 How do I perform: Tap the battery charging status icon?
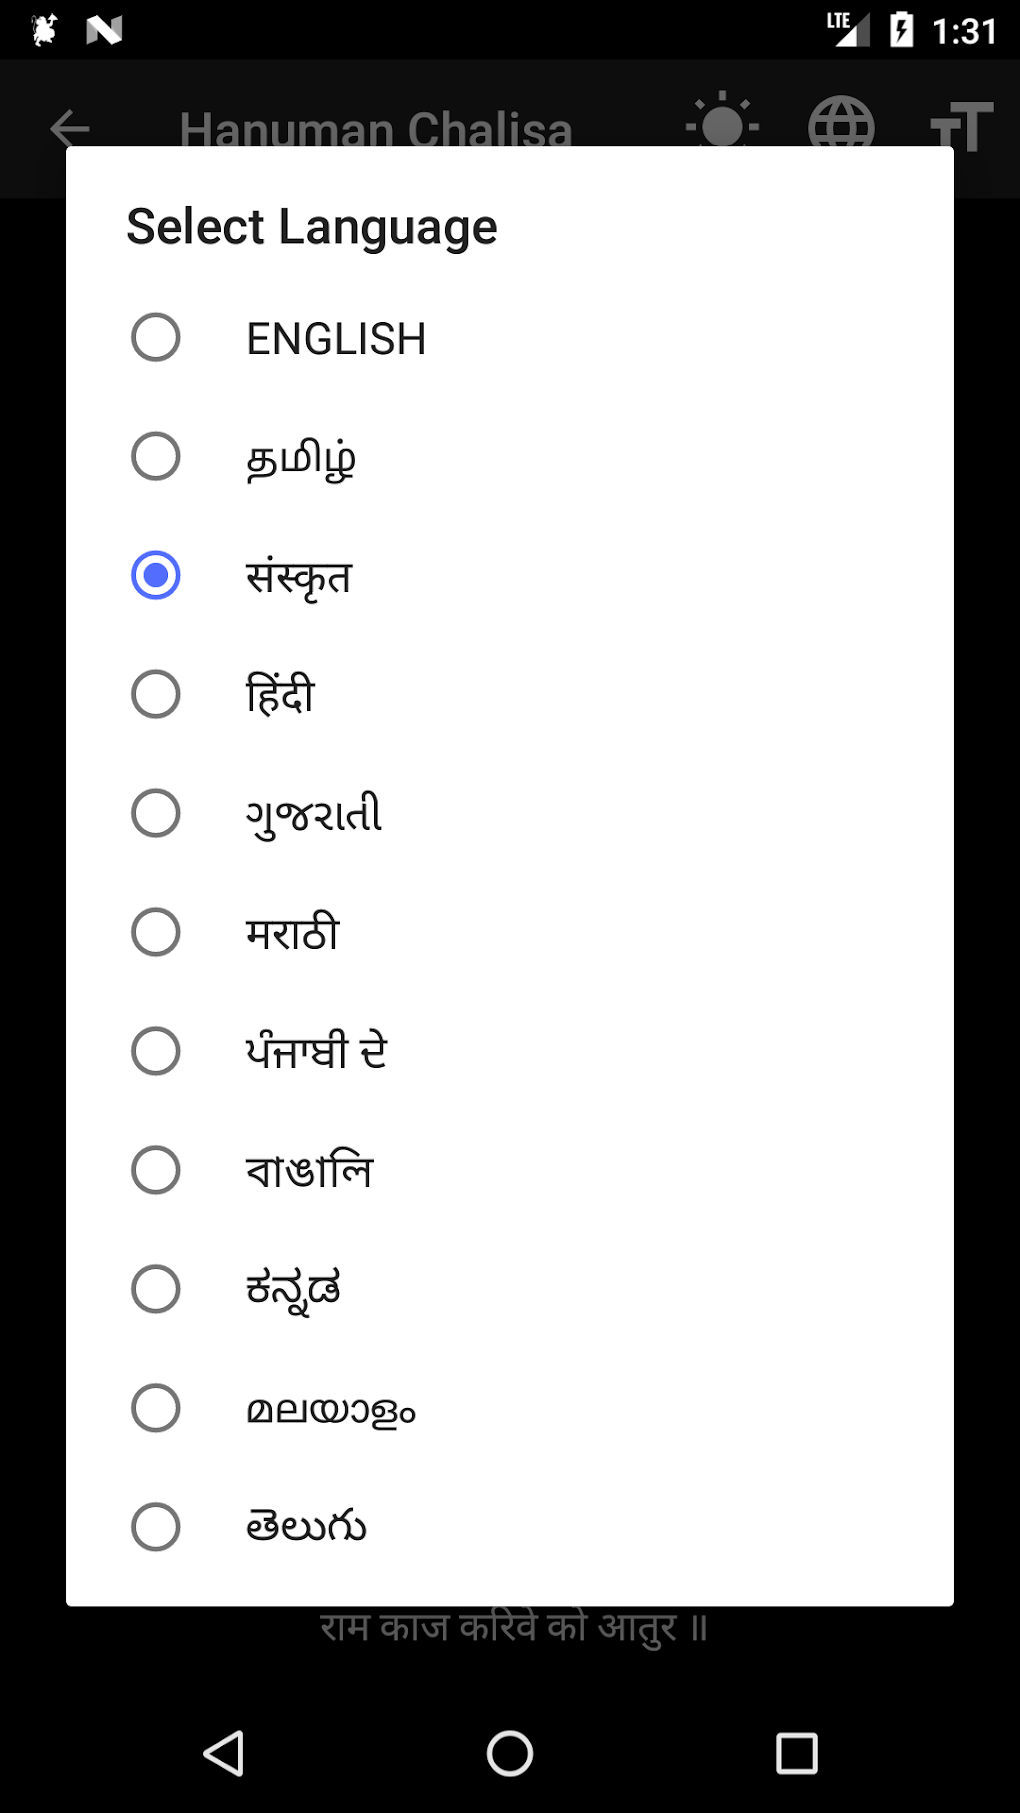click(x=901, y=30)
